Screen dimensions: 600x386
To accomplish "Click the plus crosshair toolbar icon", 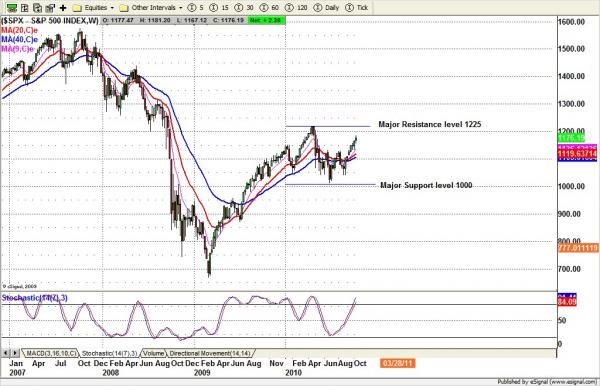I will [x=63, y=8].
